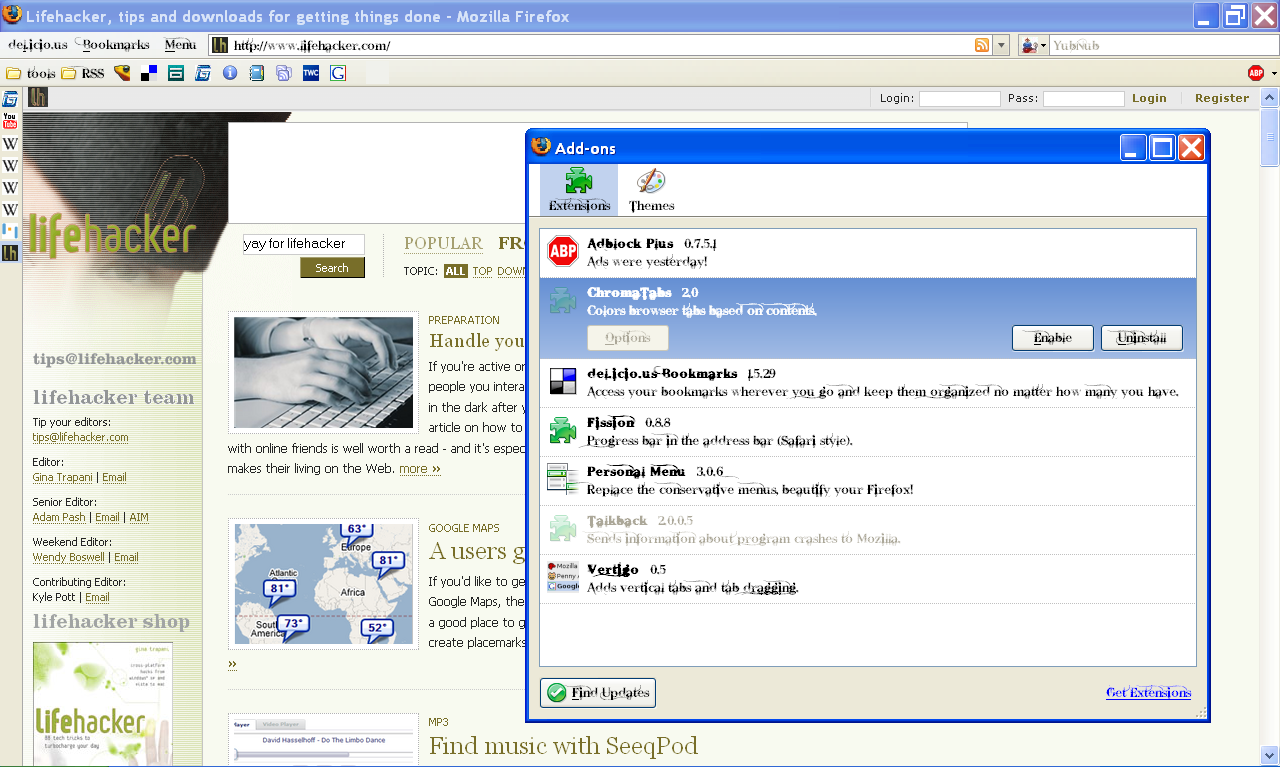
Task: Expand the address bar history dropdown
Action: click(x=1001, y=45)
